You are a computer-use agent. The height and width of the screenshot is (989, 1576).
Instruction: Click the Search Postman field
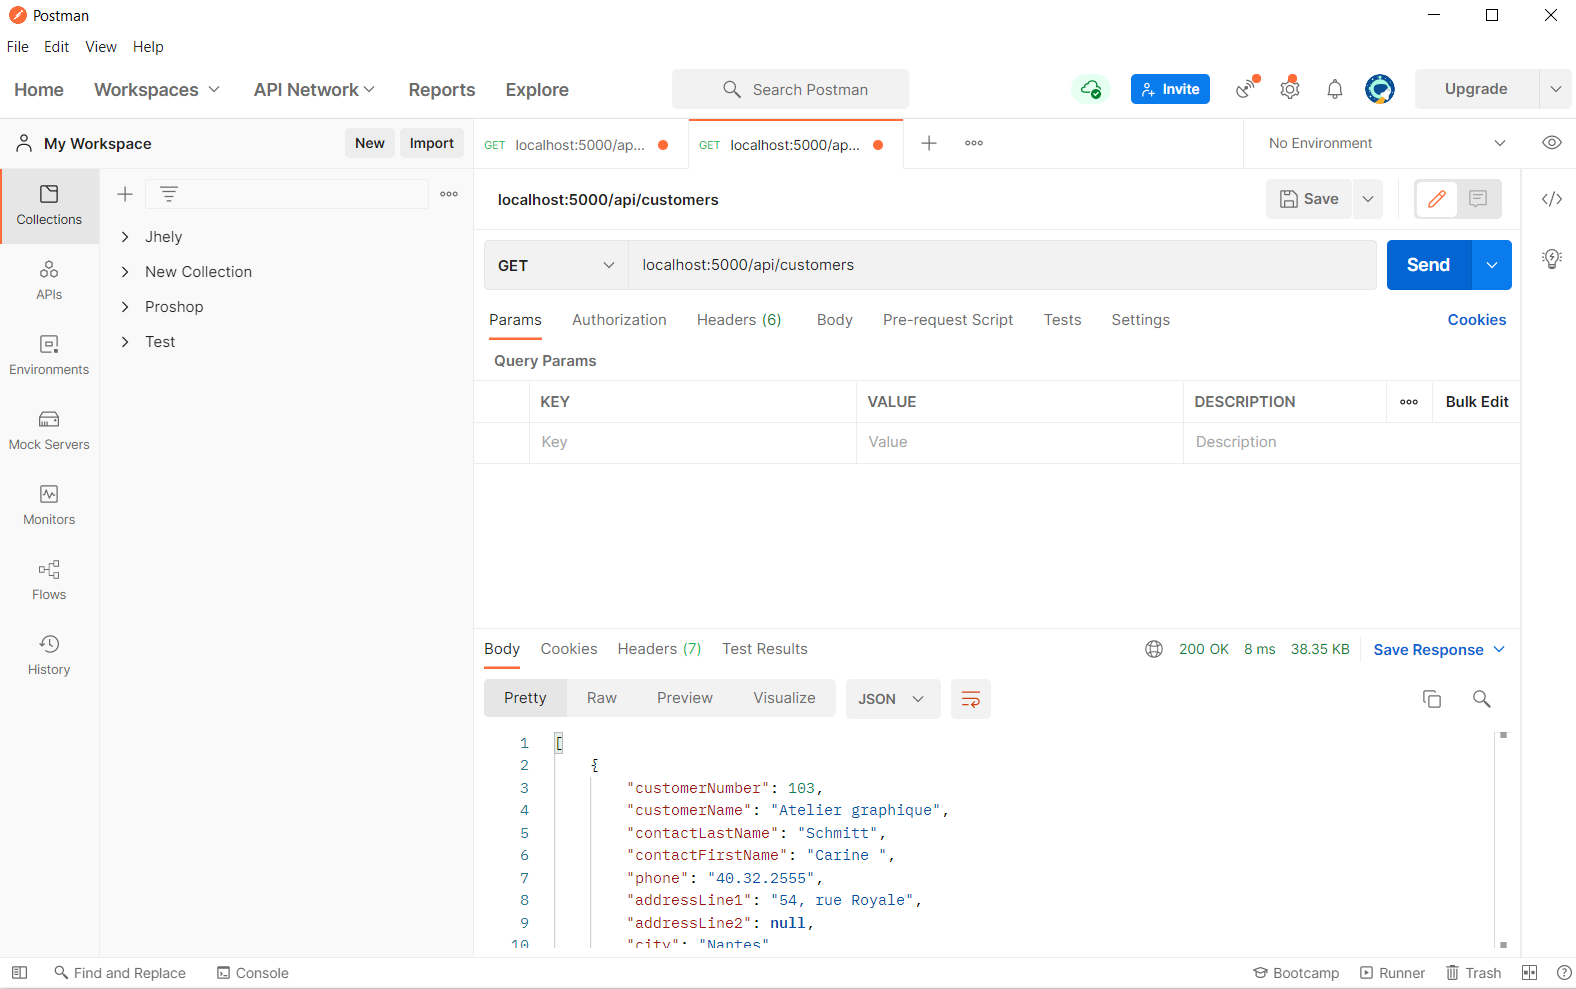pos(791,89)
